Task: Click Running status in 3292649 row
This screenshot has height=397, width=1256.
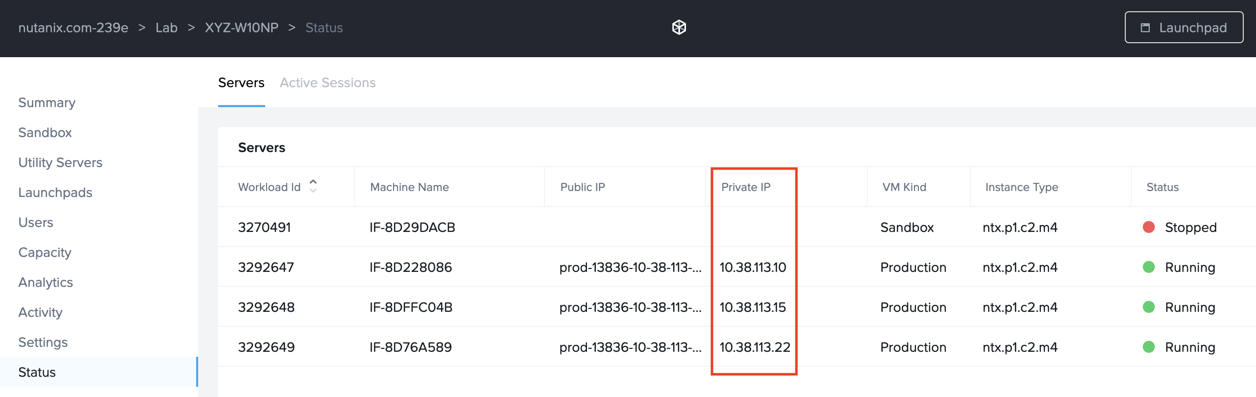Action: tap(1190, 347)
